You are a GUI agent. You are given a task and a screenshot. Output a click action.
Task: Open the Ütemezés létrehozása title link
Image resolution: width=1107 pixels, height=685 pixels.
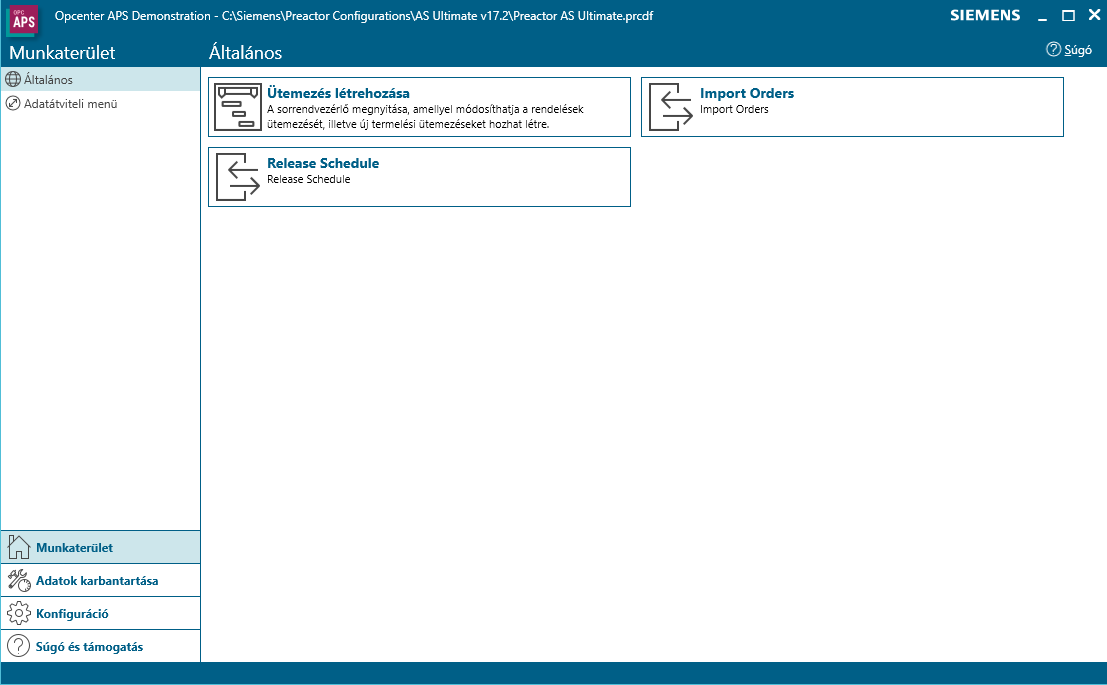coord(338,94)
